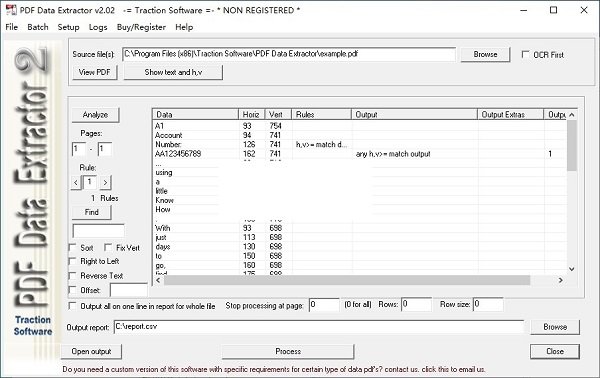Open the File menu
Viewport: 600px width, 378px height.
[x=11, y=27]
